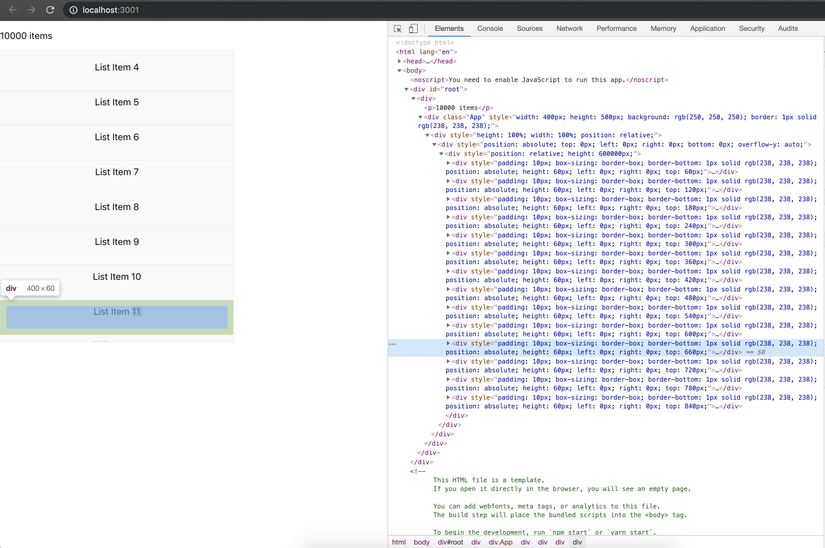Click the ellipsis beside the selected DOM node

pos(393,344)
